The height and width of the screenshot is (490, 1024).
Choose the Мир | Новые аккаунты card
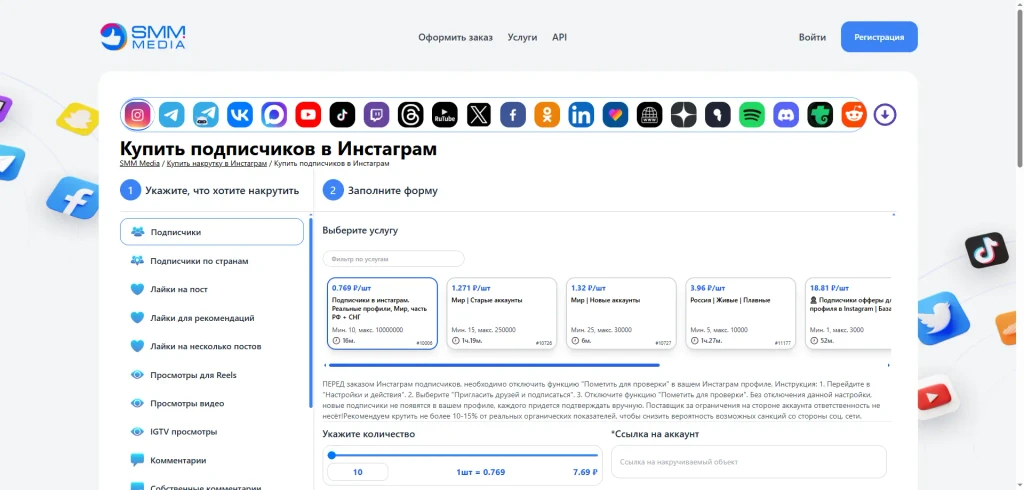pyautogui.click(x=621, y=314)
